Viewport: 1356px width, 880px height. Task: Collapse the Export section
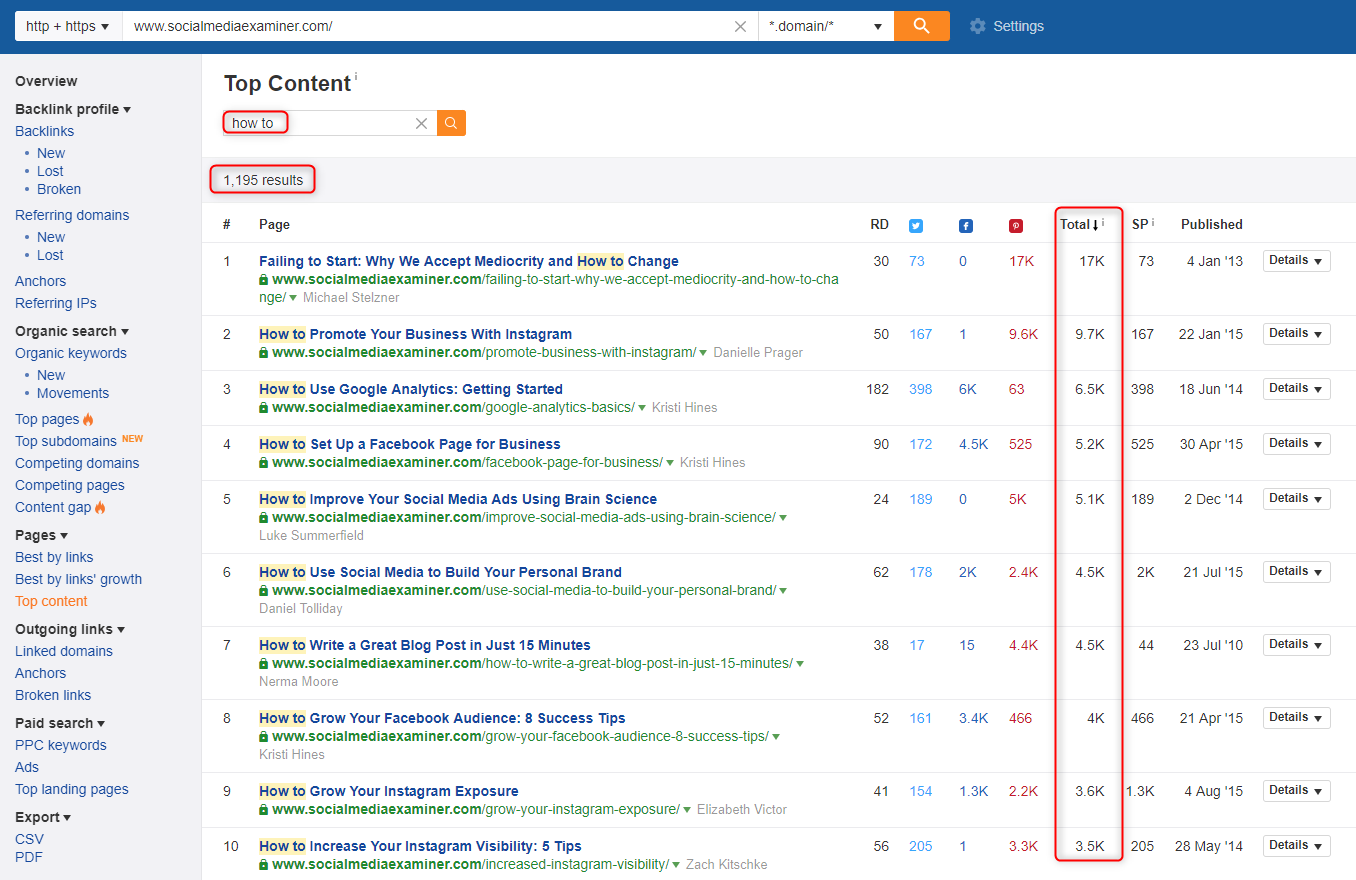pyautogui.click(x=43, y=817)
